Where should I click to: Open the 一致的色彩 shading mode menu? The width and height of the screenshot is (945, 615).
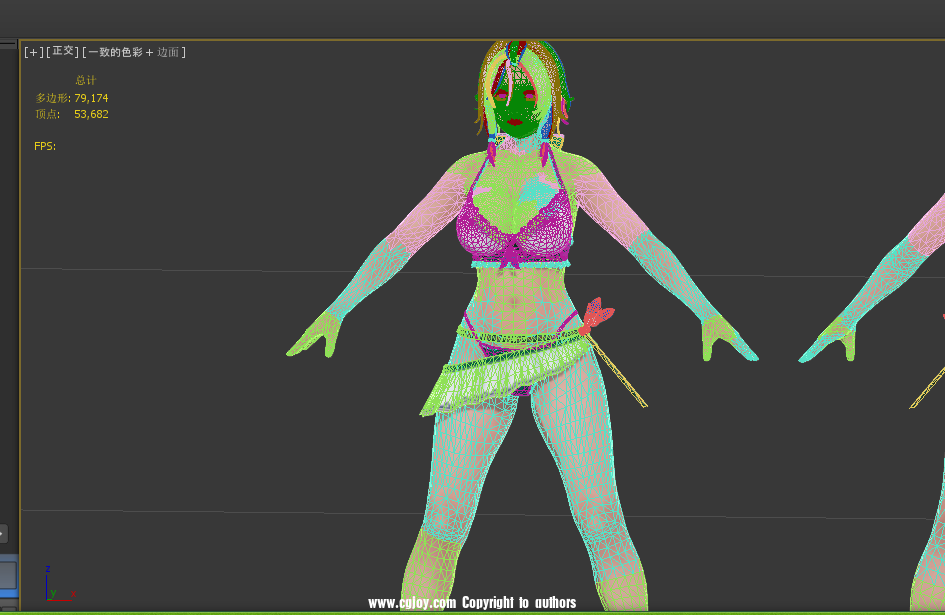coord(113,52)
